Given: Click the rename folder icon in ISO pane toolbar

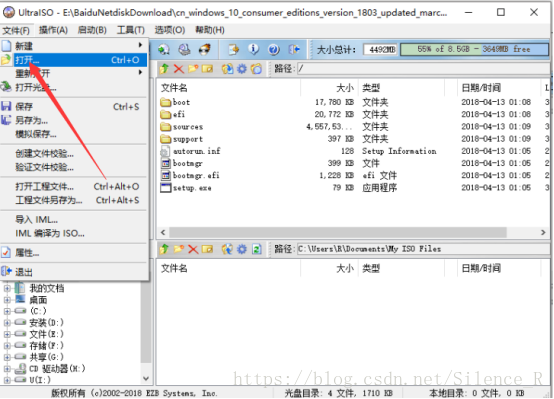Looking at the screenshot, I should (x=207, y=69).
